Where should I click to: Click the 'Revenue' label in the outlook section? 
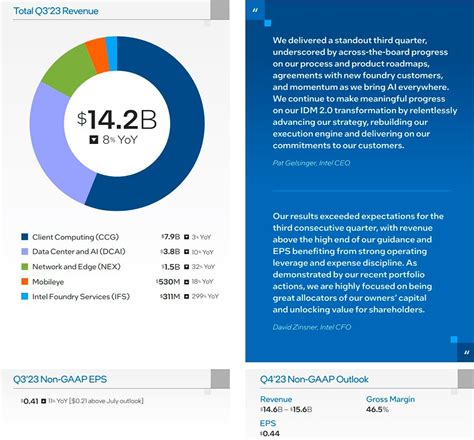pyautogui.click(x=276, y=399)
